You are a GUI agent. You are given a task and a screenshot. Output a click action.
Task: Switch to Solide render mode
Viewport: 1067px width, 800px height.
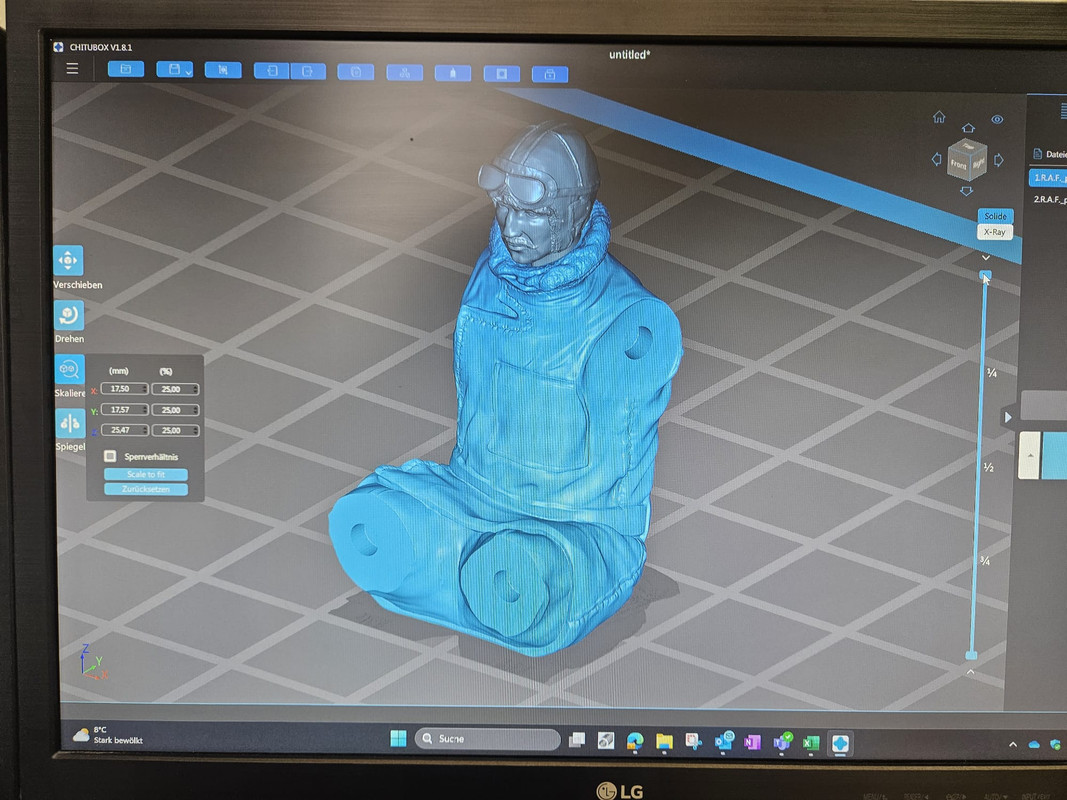click(995, 216)
